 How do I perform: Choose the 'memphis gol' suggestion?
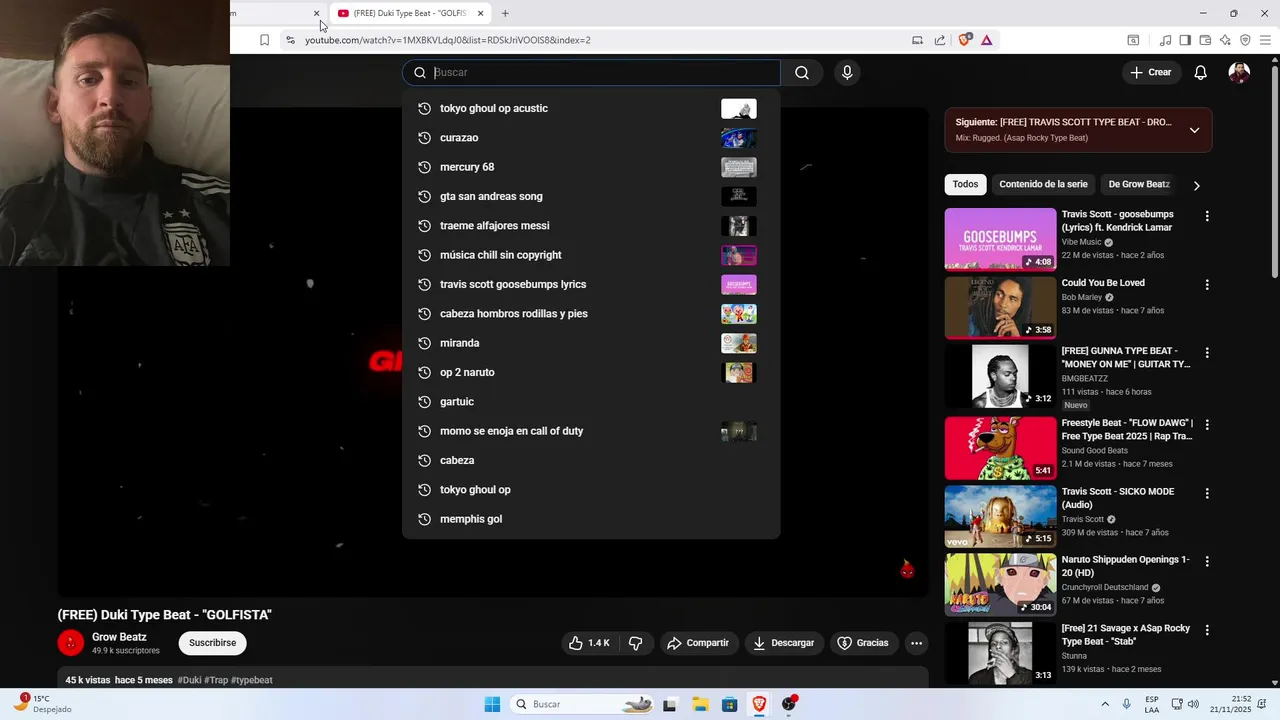click(590, 519)
